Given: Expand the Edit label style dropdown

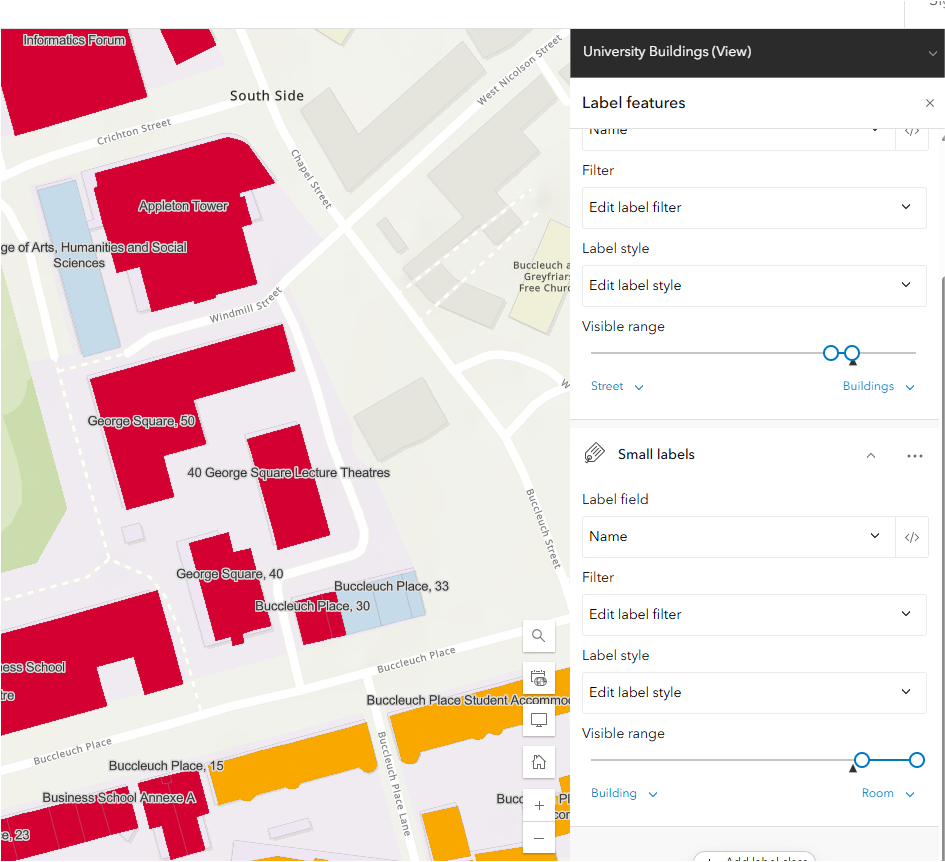Looking at the screenshot, I should [x=754, y=692].
